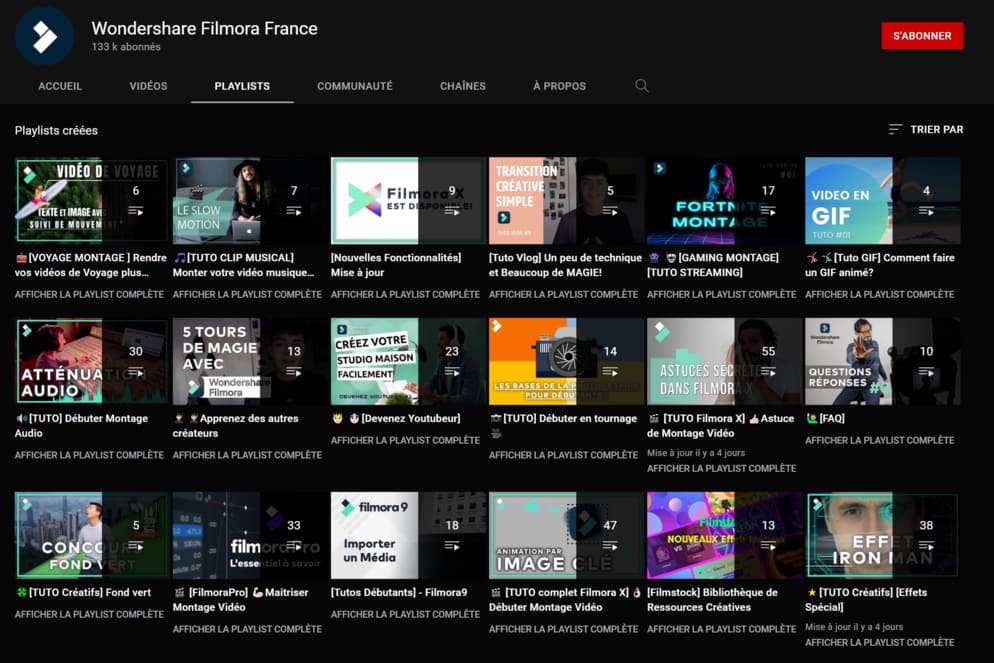Click the playlist icon on the 5 Tours de Magie thumbnail
This screenshot has width=994, height=663.
pyautogui.click(x=294, y=372)
